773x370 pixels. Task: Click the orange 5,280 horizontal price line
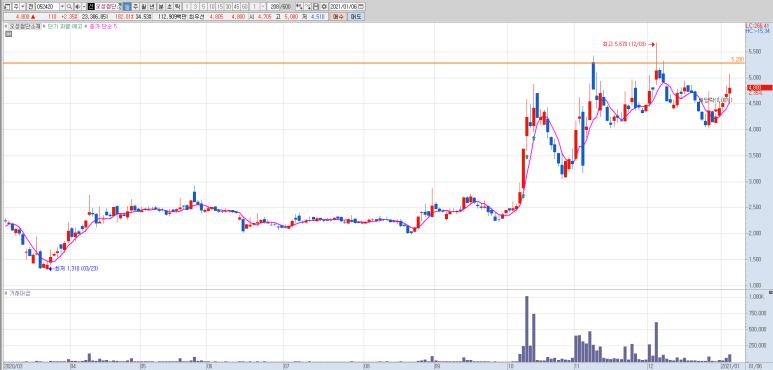[x=365, y=63]
